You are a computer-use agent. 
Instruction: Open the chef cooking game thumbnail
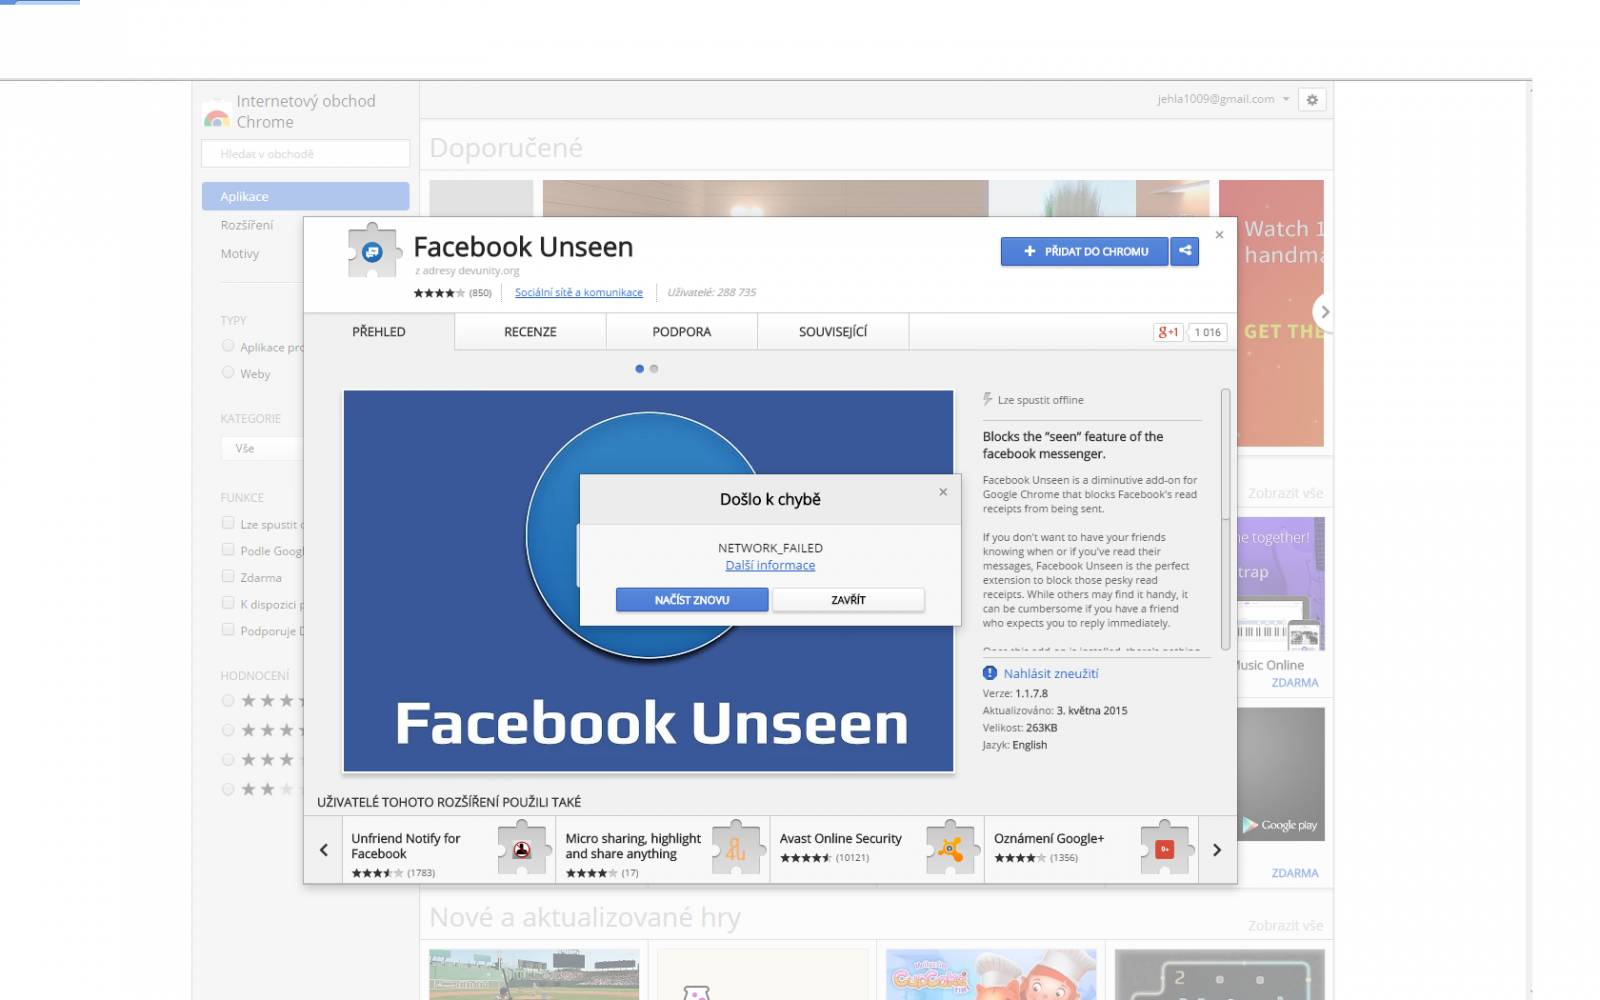991,975
